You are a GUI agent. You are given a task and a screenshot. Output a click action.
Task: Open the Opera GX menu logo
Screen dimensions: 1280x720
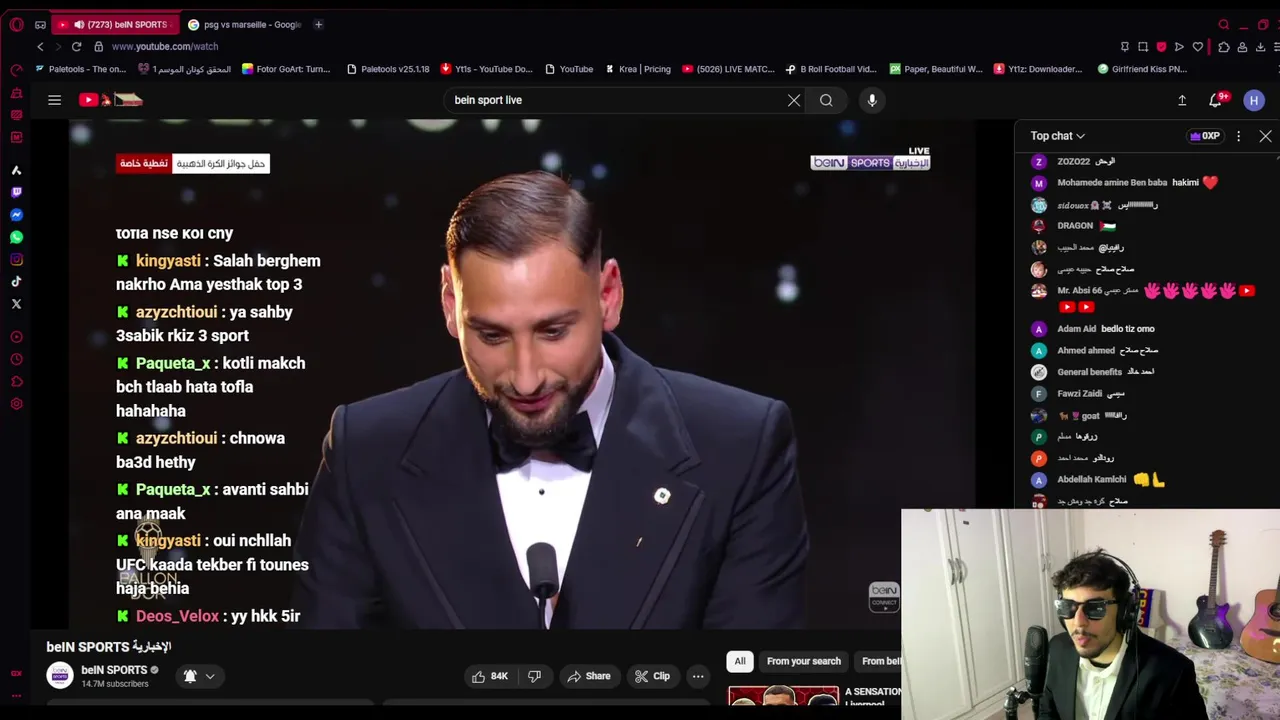click(x=16, y=24)
